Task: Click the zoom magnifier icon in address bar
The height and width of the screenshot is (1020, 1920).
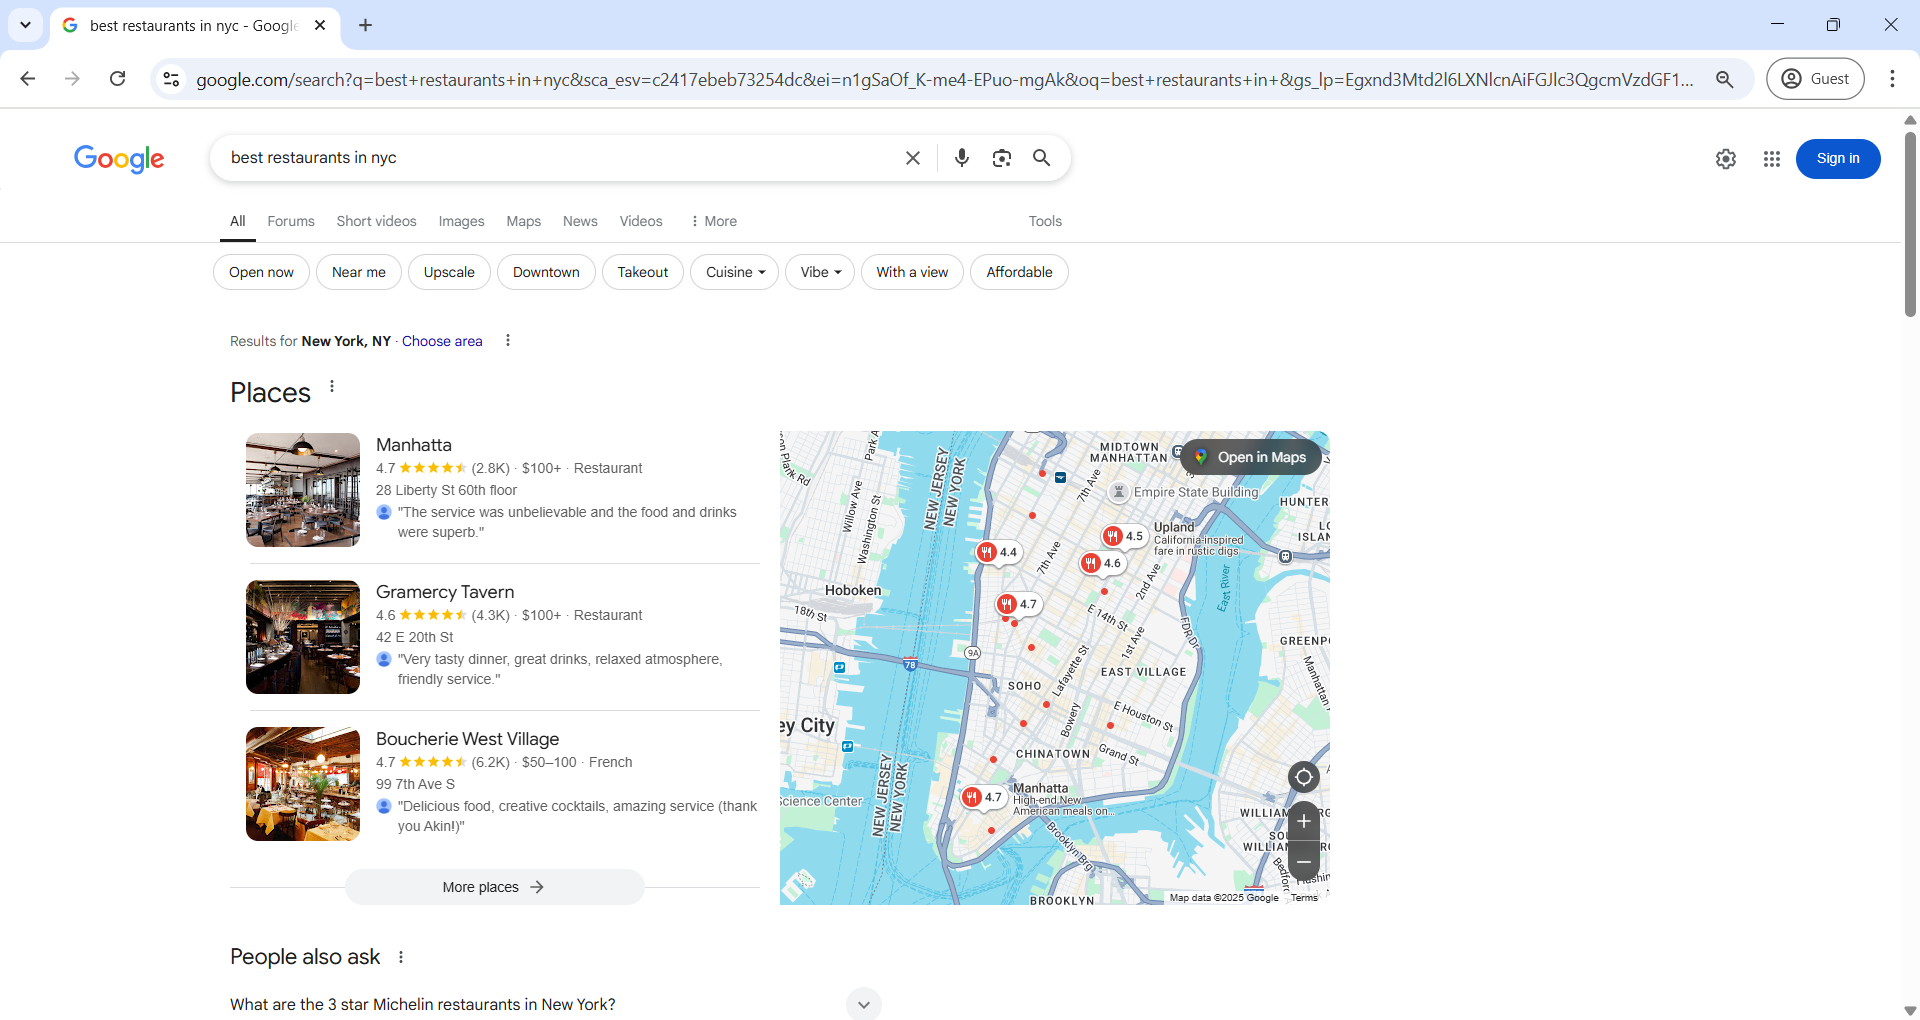Action: pos(1724,79)
